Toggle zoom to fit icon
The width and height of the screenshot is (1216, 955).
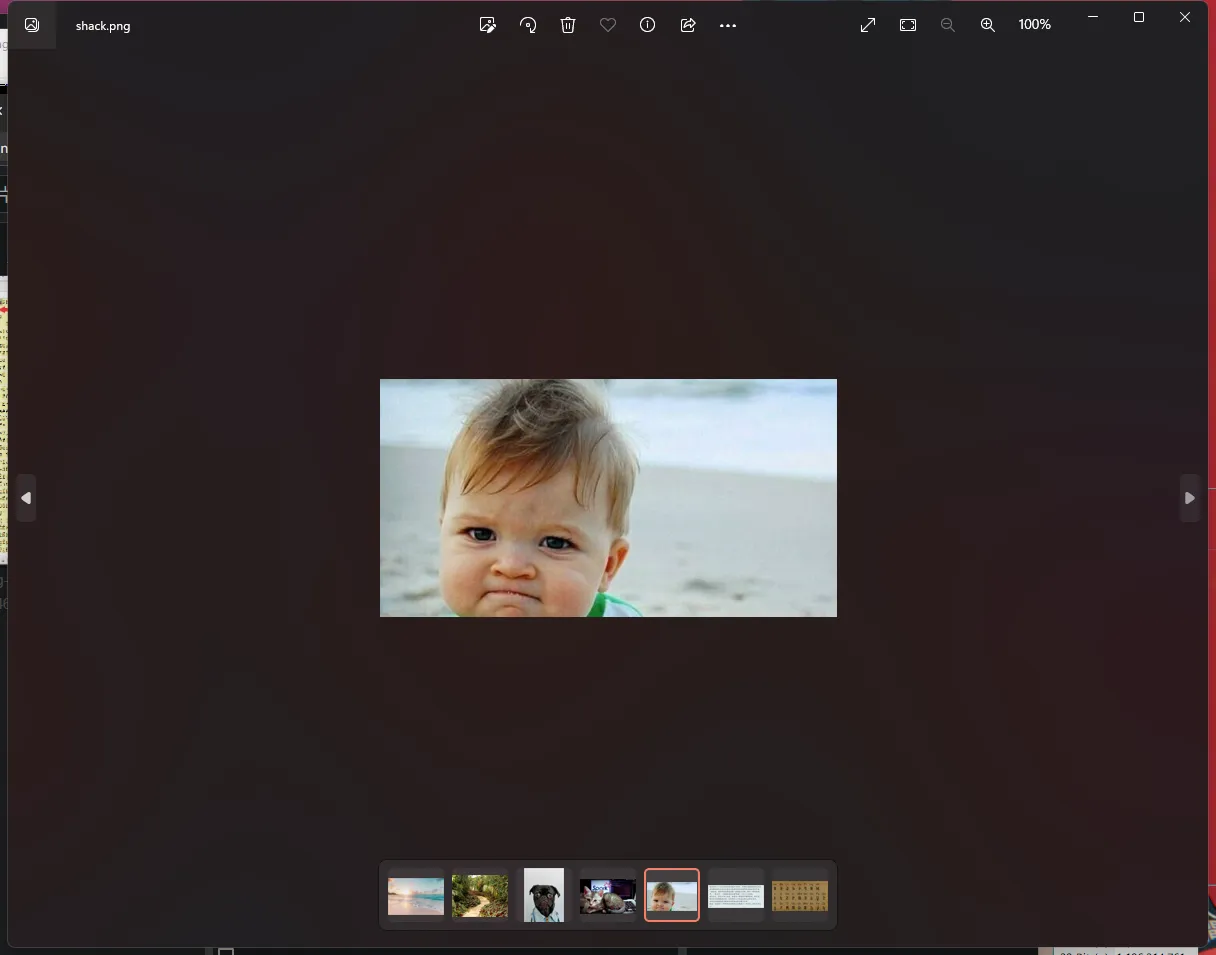coord(908,25)
